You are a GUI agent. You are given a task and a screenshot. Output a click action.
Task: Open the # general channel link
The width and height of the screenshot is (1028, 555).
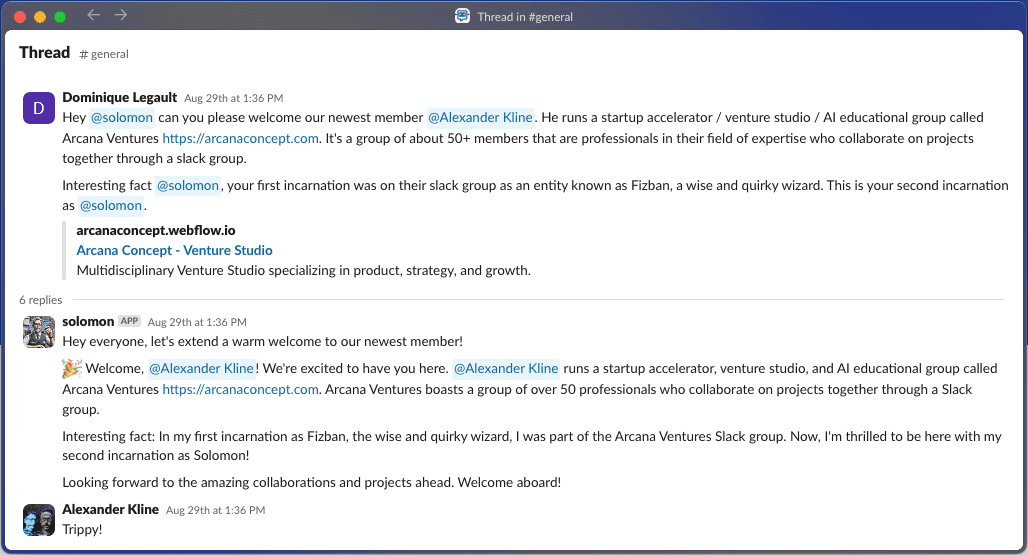coord(104,54)
